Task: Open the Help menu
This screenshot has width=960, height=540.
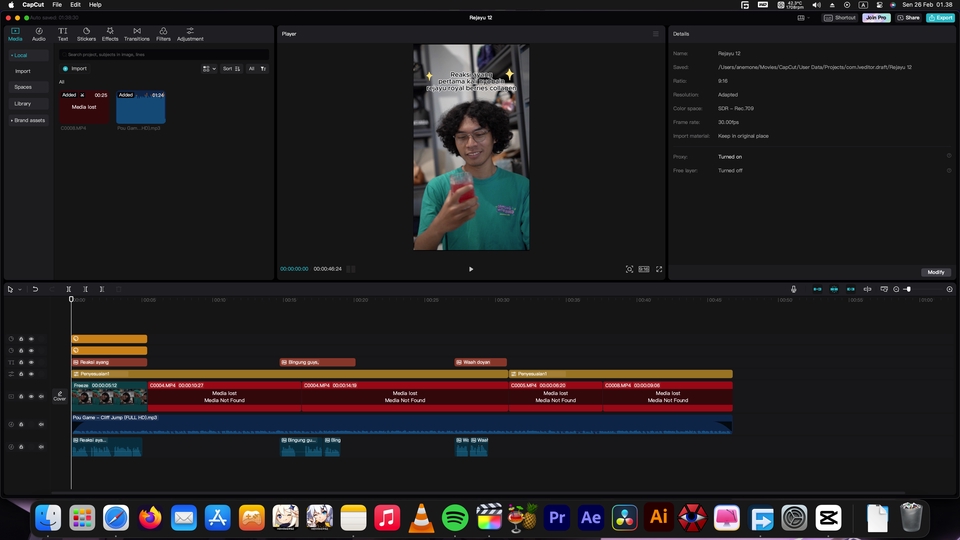Action: (x=95, y=4)
